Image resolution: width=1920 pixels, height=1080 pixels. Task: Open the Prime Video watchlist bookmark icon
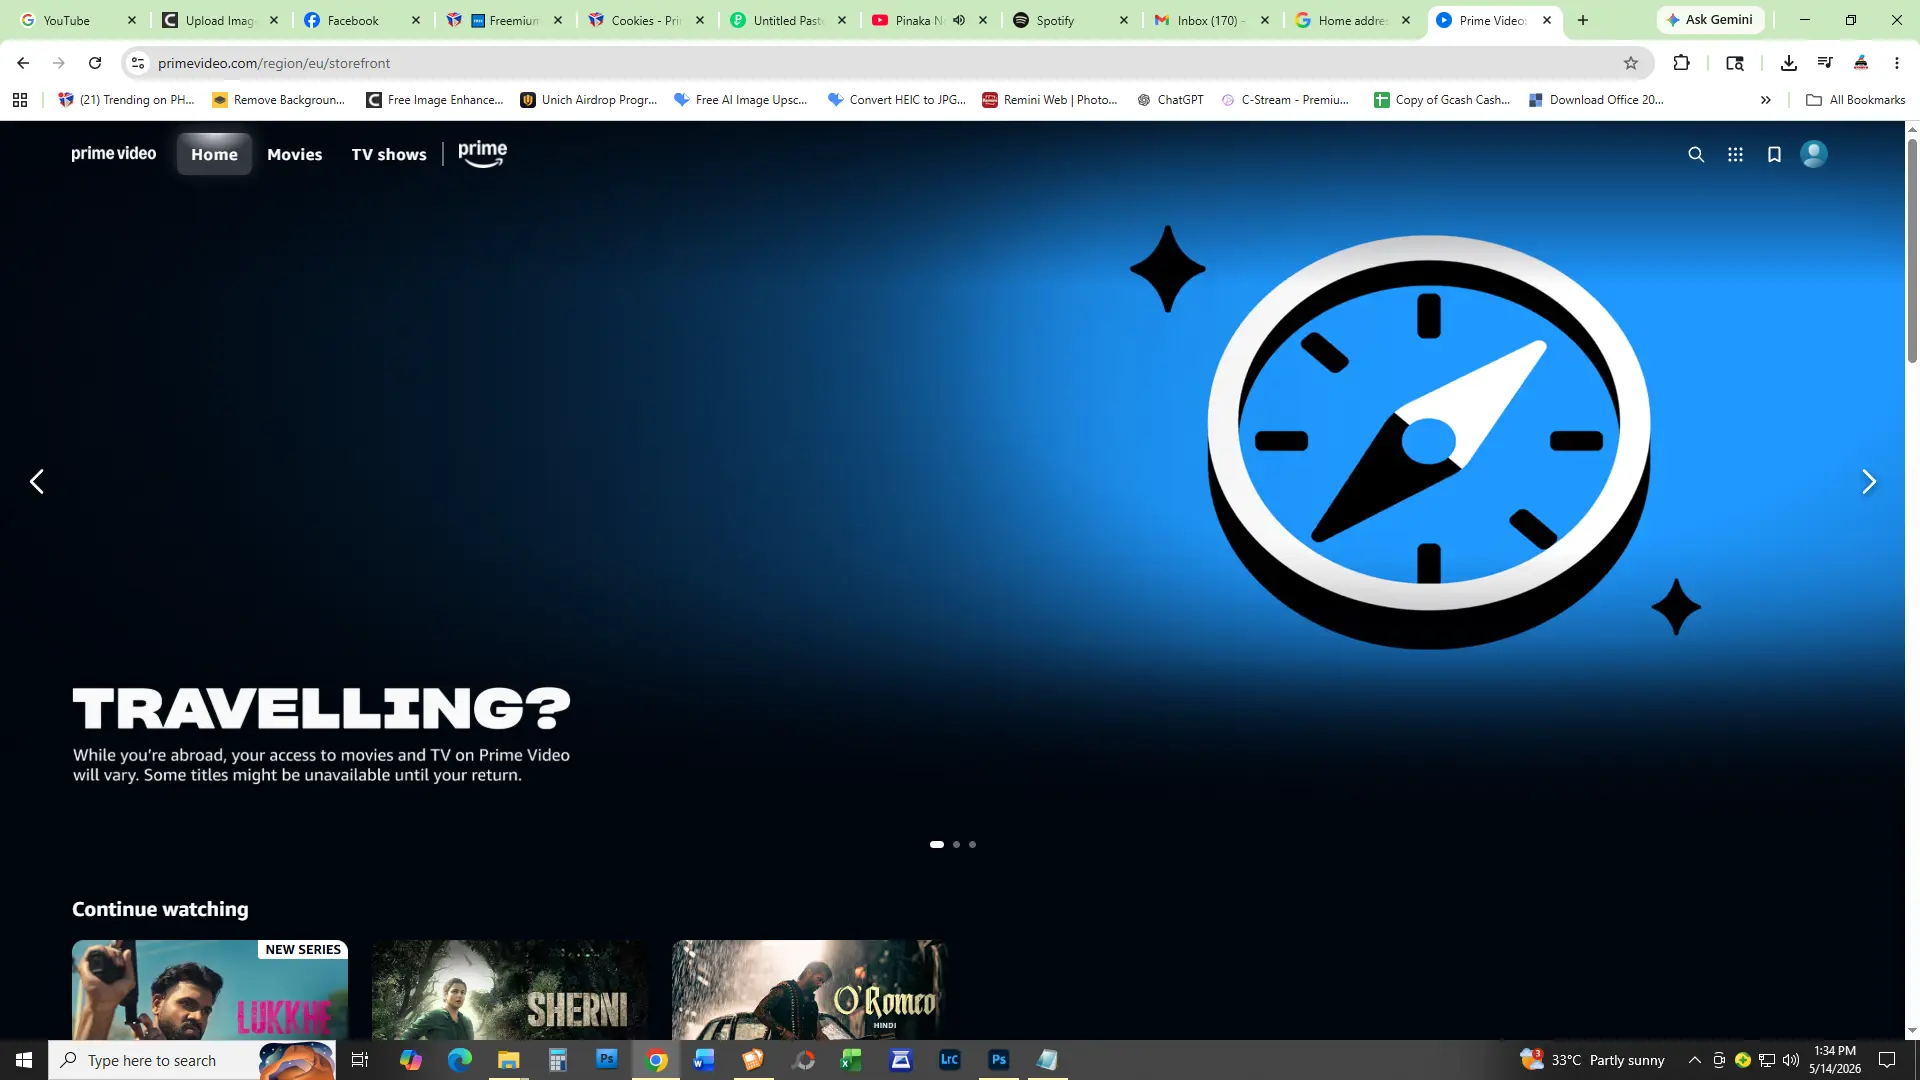(1774, 154)
